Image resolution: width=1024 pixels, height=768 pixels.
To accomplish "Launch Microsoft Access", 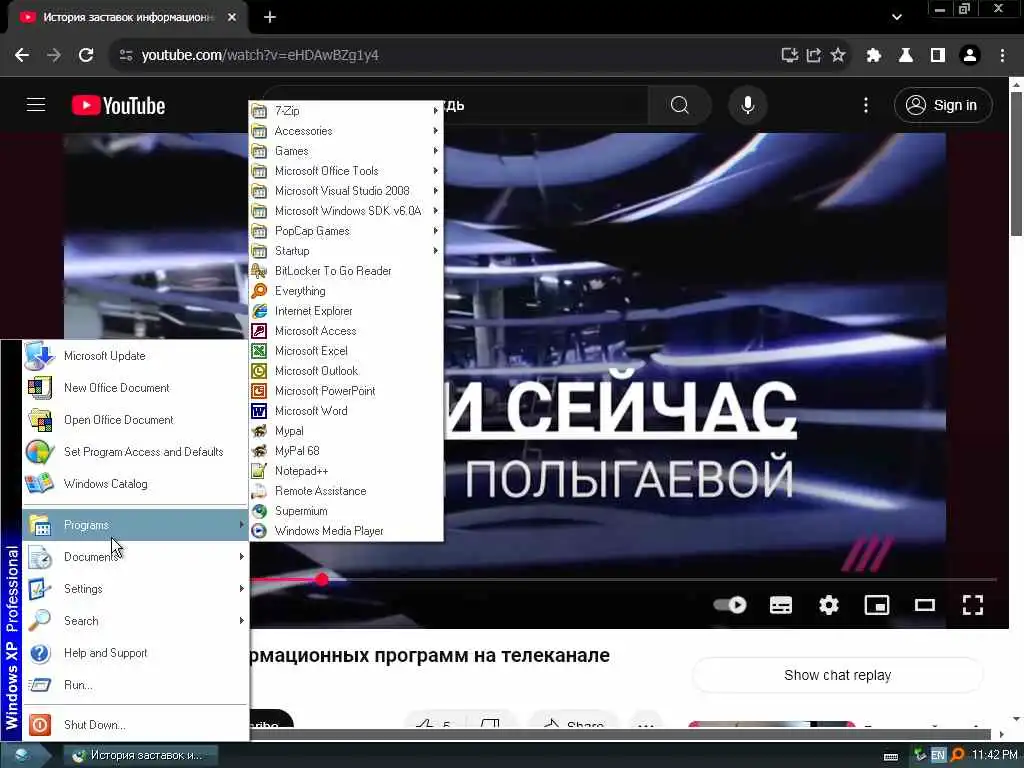I will (x=346, y=331).
